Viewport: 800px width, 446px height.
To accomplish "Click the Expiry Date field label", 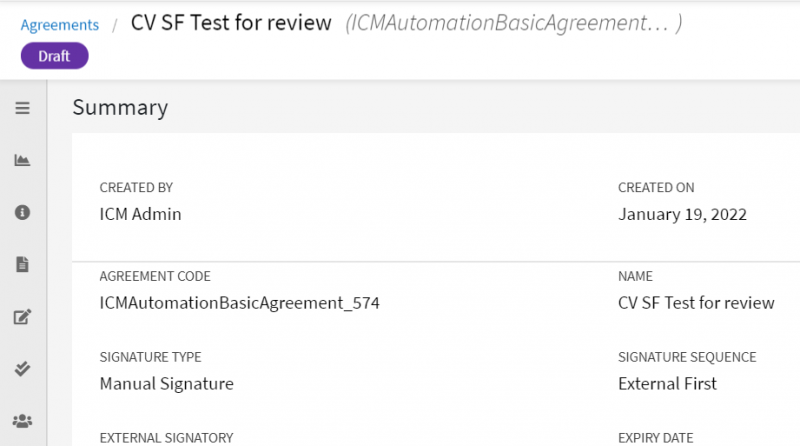I will (655, 437).
